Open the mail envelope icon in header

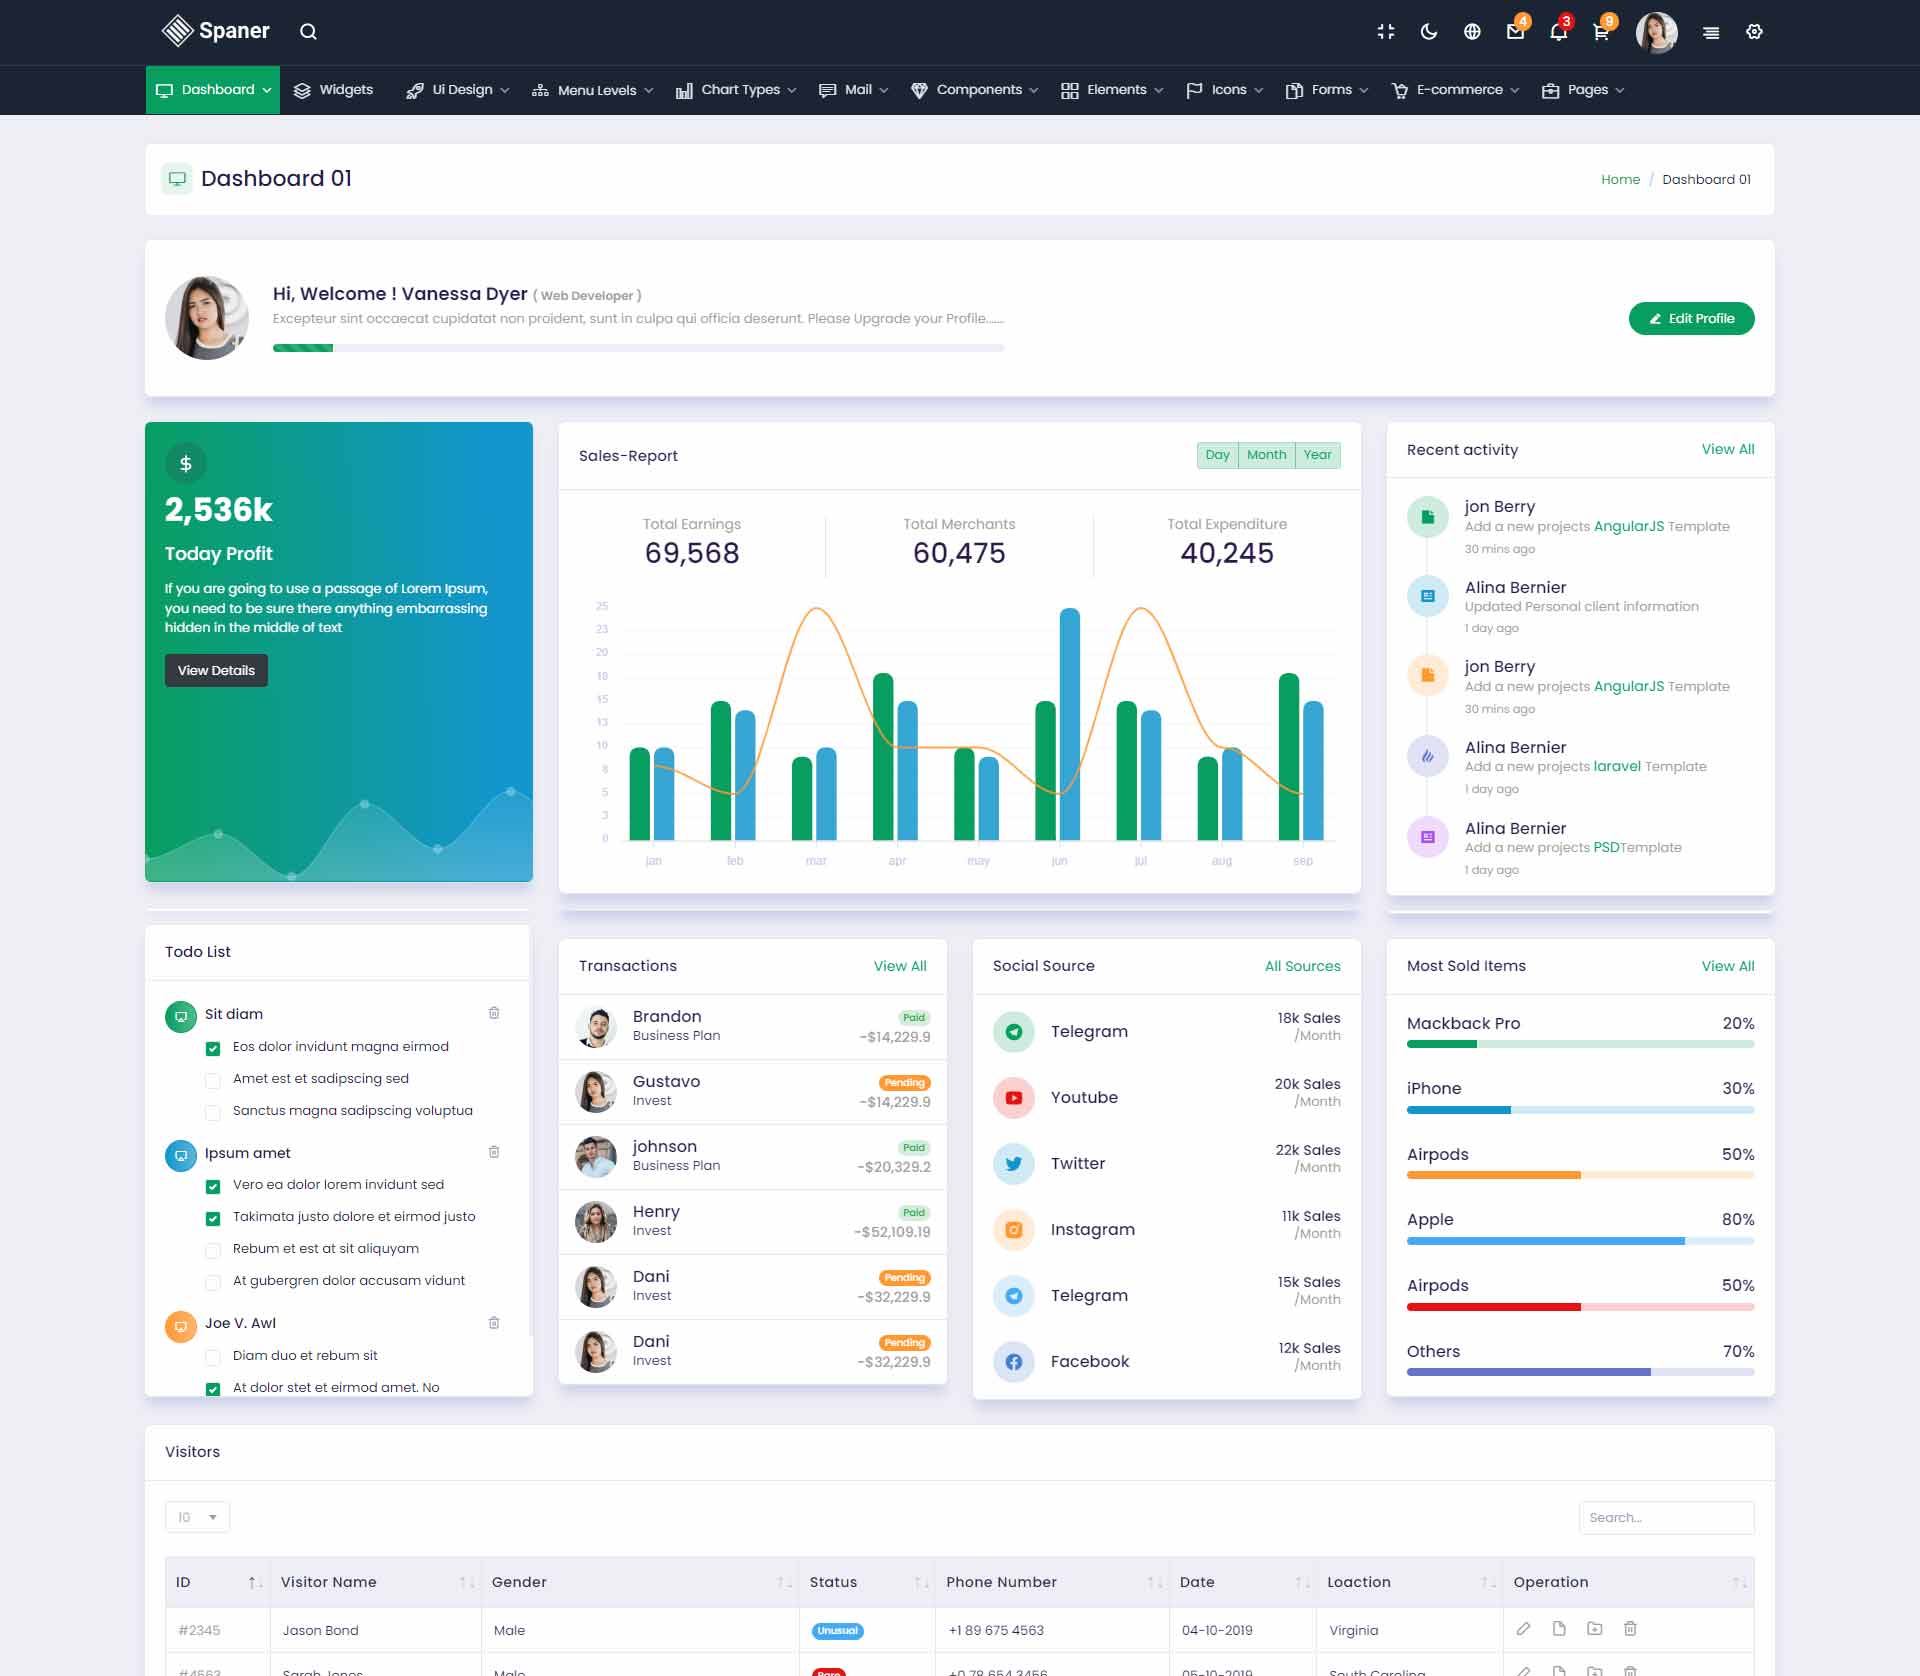1515,32
